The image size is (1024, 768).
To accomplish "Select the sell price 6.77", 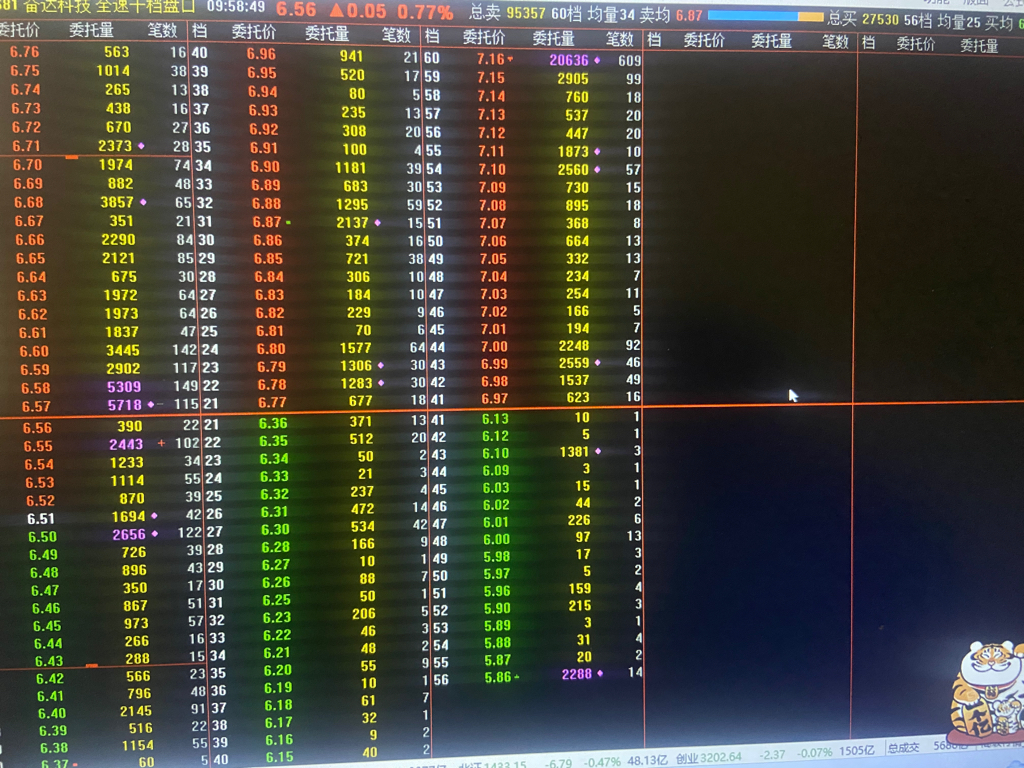I will pos(272,402).
